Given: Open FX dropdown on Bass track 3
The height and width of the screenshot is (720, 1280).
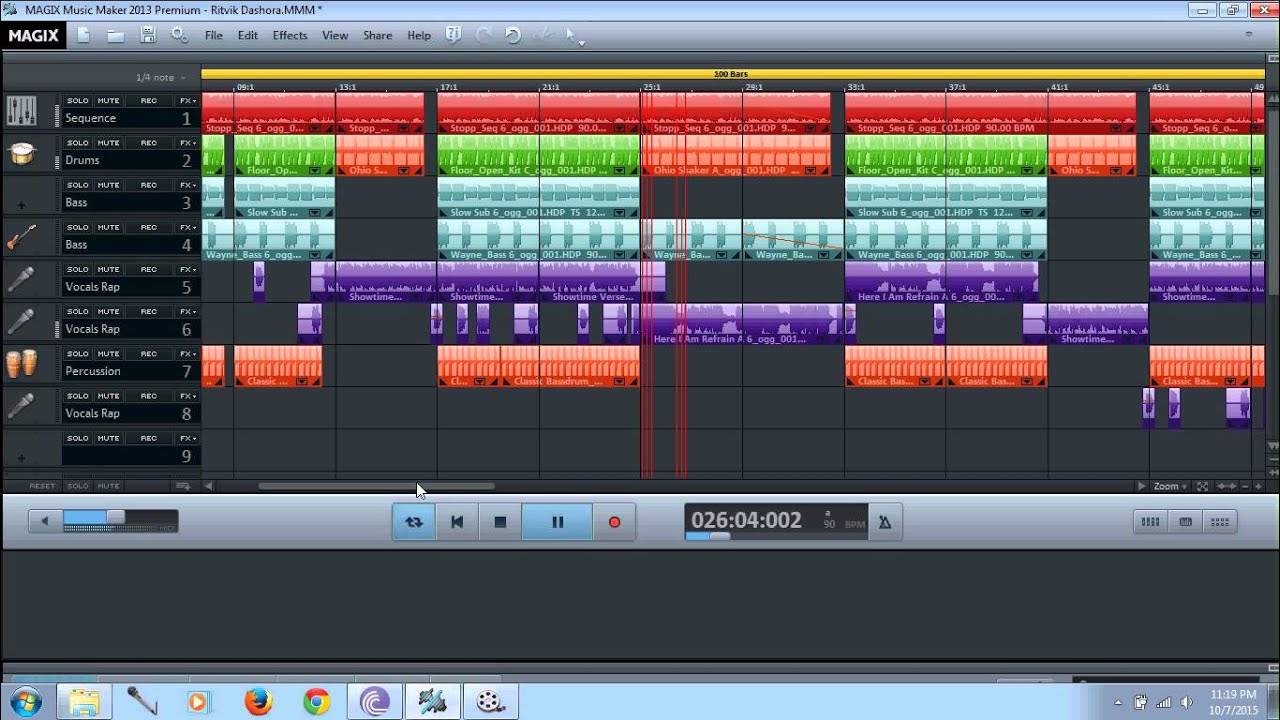Looking at the screenshot, I should 187,185.
